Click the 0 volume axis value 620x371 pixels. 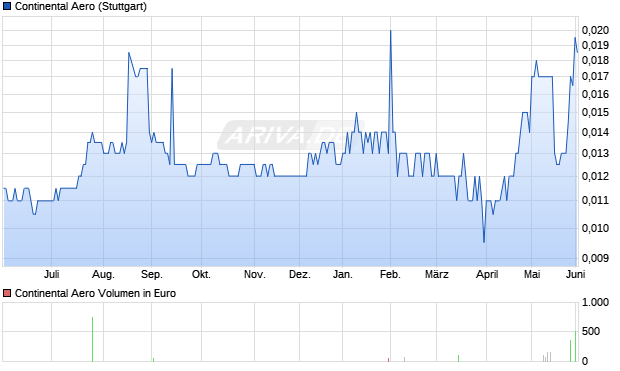tap(585, 361)
